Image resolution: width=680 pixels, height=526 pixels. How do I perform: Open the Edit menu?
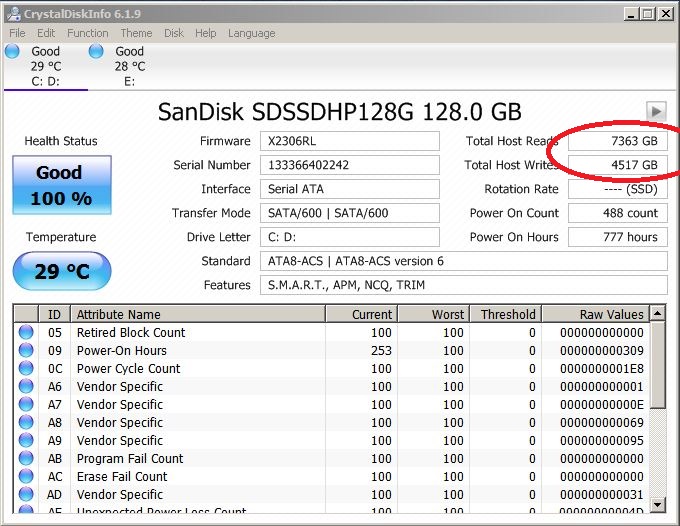tap(46, 33)
